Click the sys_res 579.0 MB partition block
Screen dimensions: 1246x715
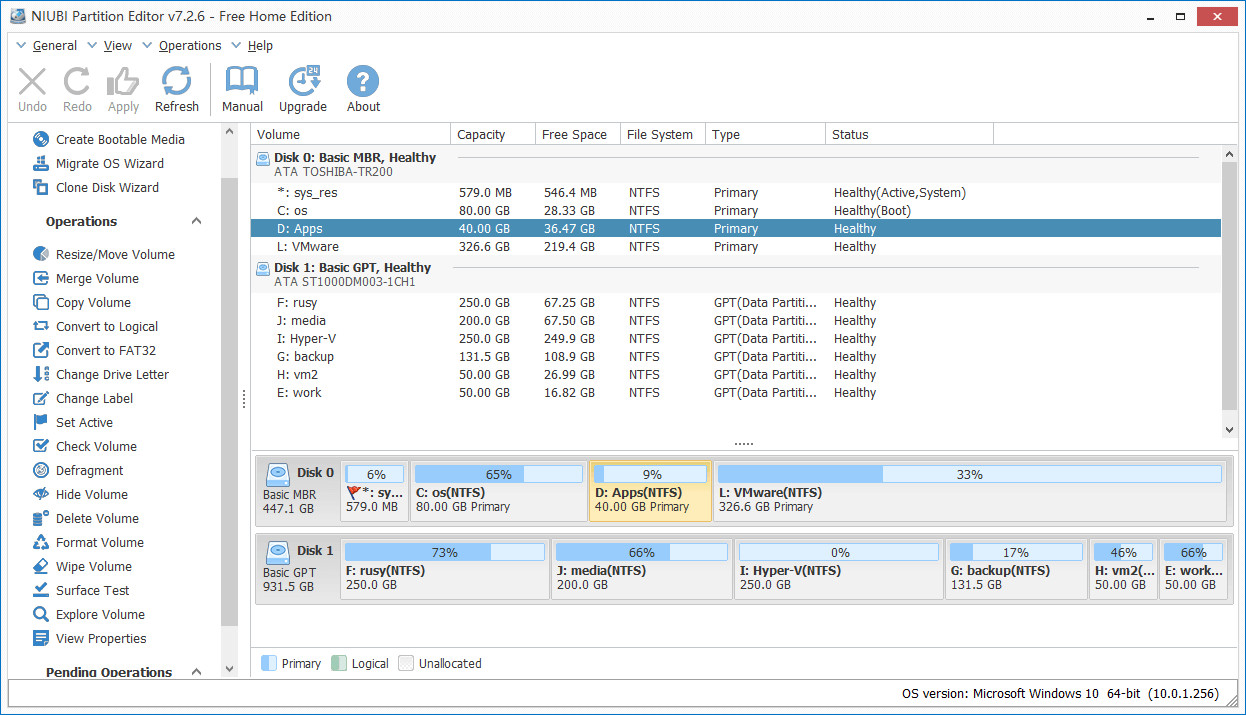[x=375, y=490]
